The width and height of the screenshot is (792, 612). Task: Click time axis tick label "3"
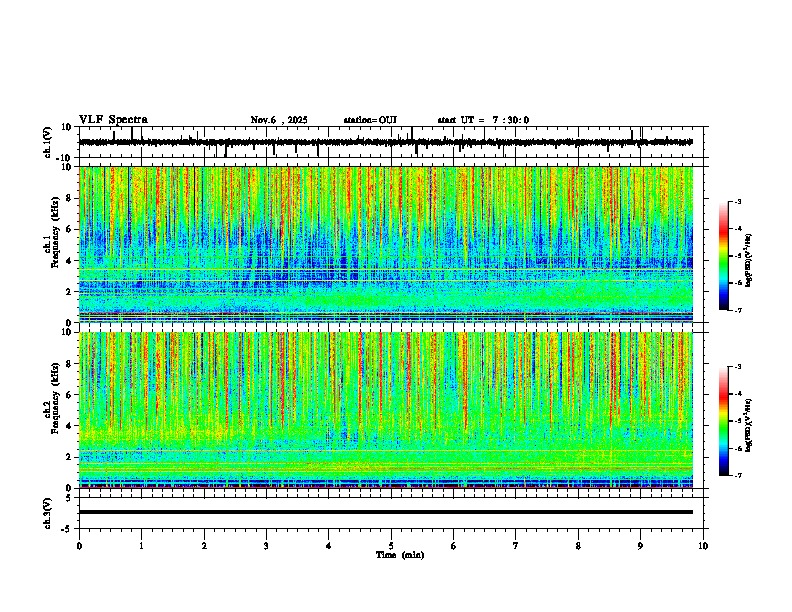(266, 546)
